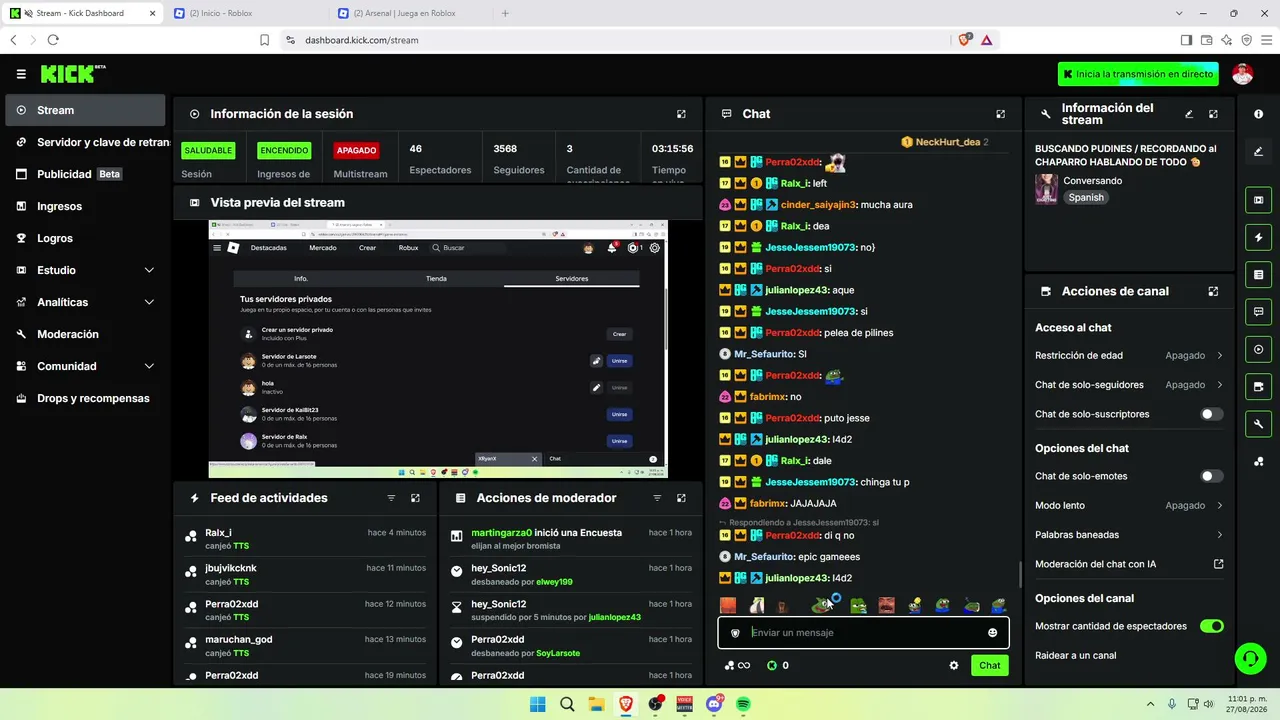Focus the Enviar un mensaje input field
Screen dimensions: 1280x720
point(862,633)
